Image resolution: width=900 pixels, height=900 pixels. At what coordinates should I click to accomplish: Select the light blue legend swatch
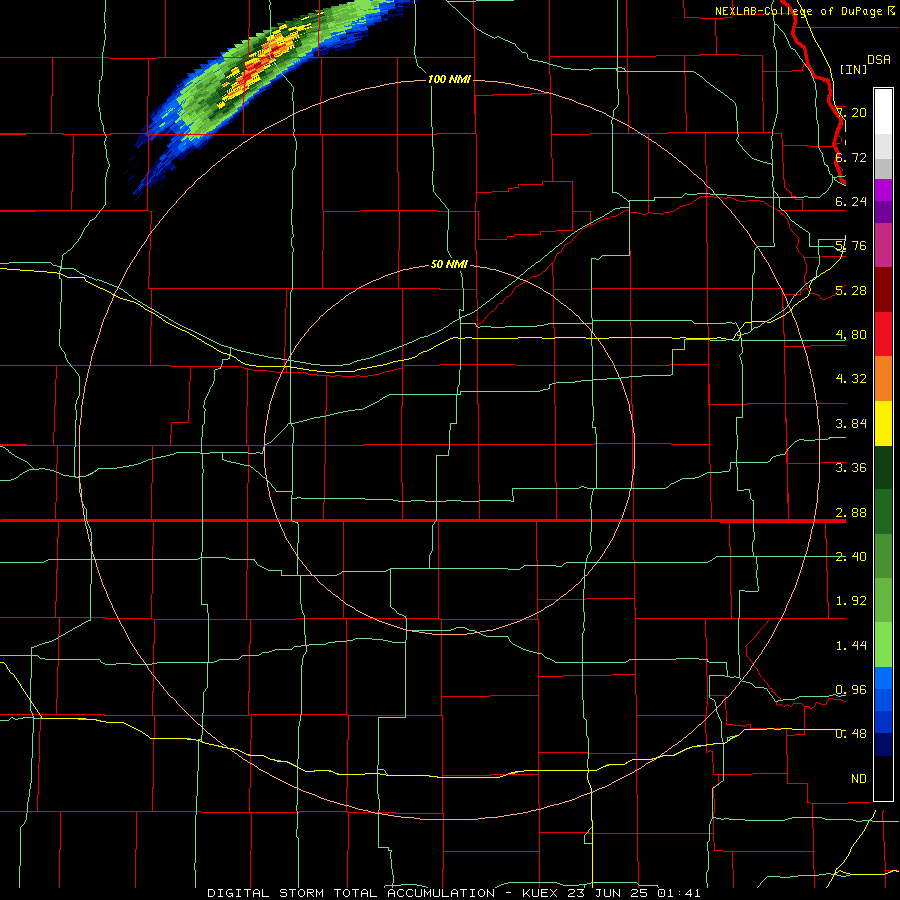click(883, 678)
